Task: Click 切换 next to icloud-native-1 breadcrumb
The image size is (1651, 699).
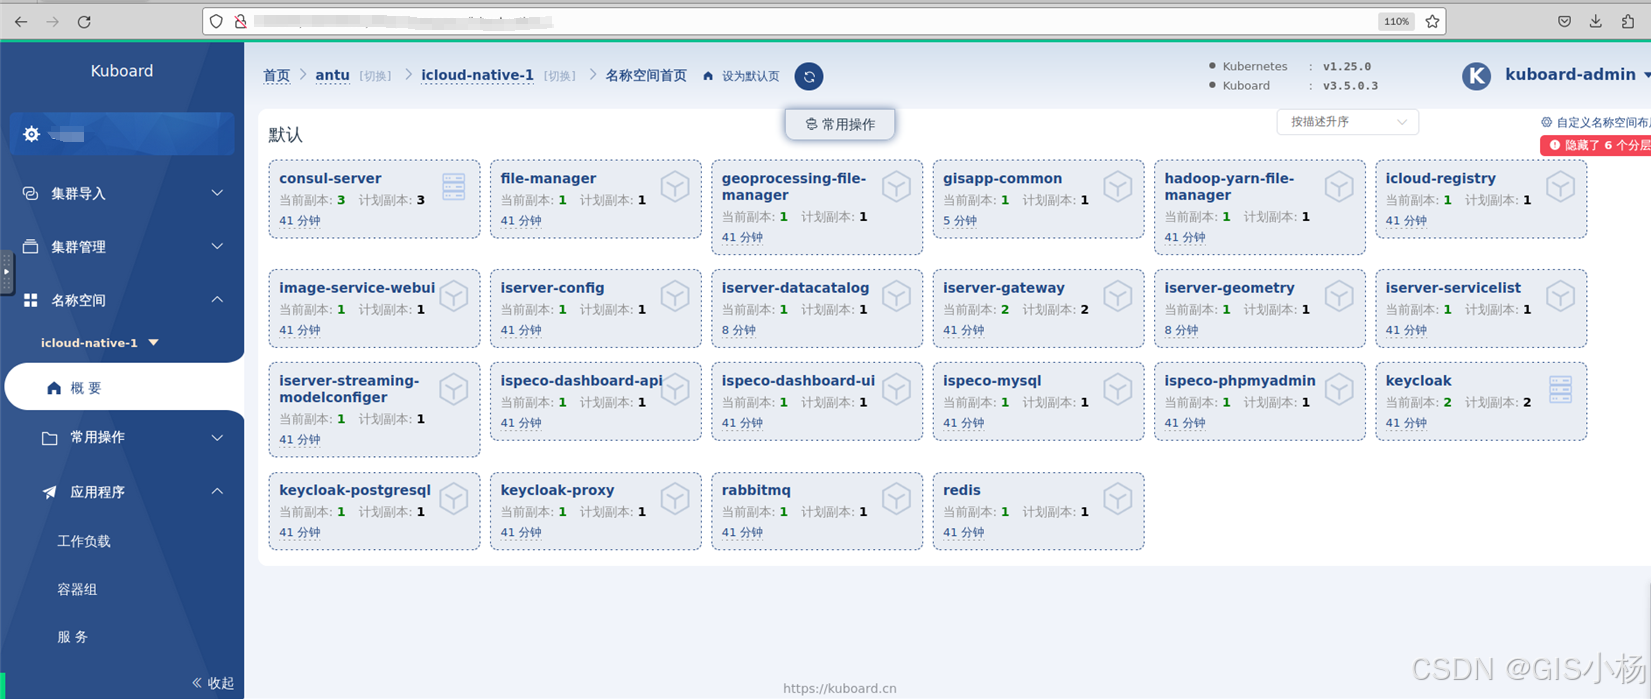Action: point(560,76)
